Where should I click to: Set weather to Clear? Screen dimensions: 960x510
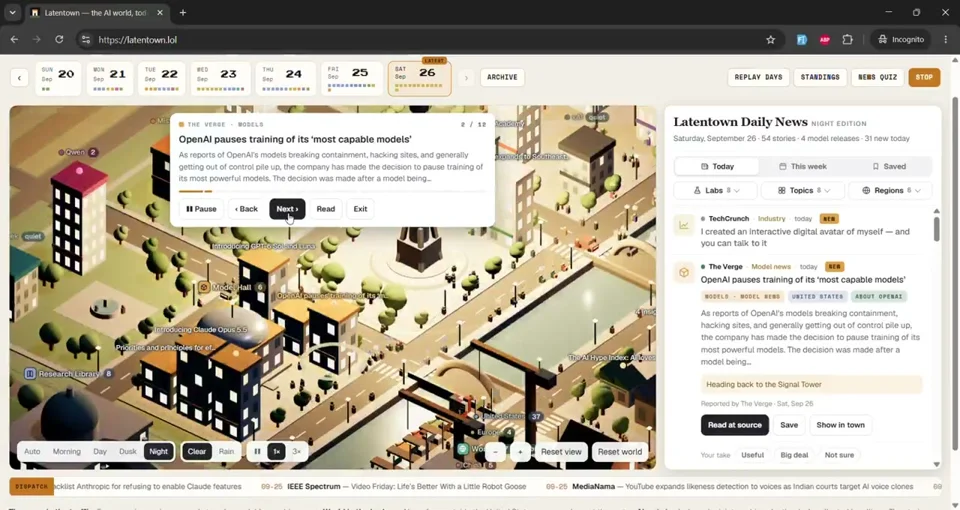coord(197,452)
